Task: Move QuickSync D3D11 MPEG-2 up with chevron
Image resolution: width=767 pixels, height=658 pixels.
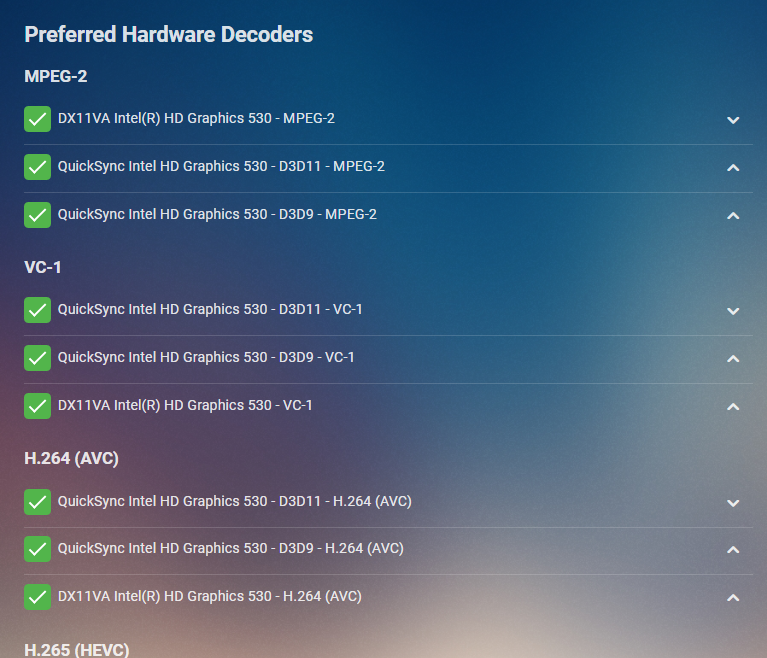Action: (x=733, y=168)
